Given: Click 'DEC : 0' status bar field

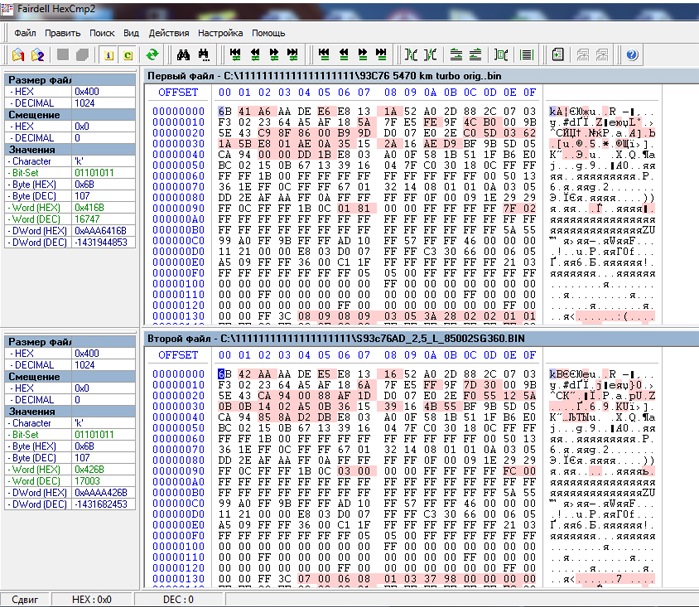Looking at the screenshot, I should tap(178, 599).
